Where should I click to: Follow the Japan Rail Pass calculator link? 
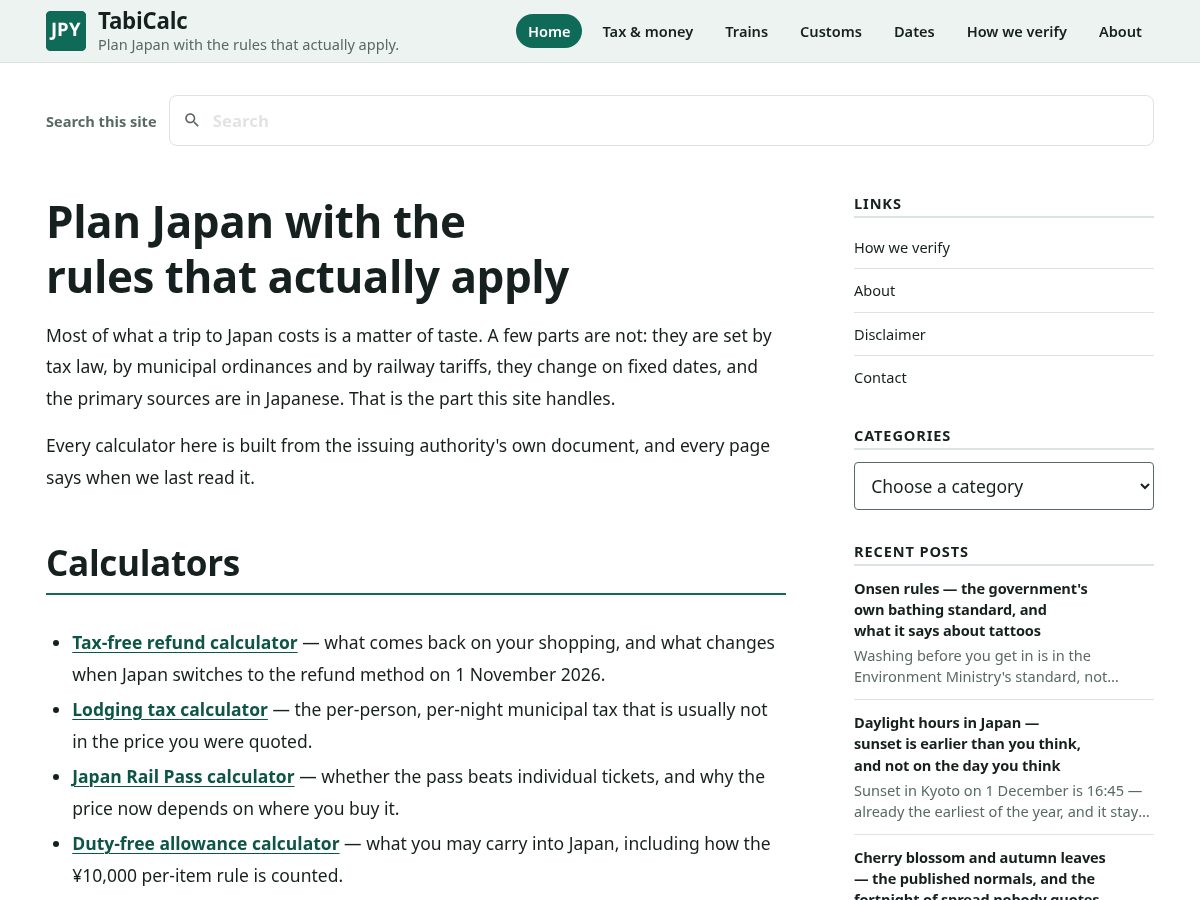(183, 776)
